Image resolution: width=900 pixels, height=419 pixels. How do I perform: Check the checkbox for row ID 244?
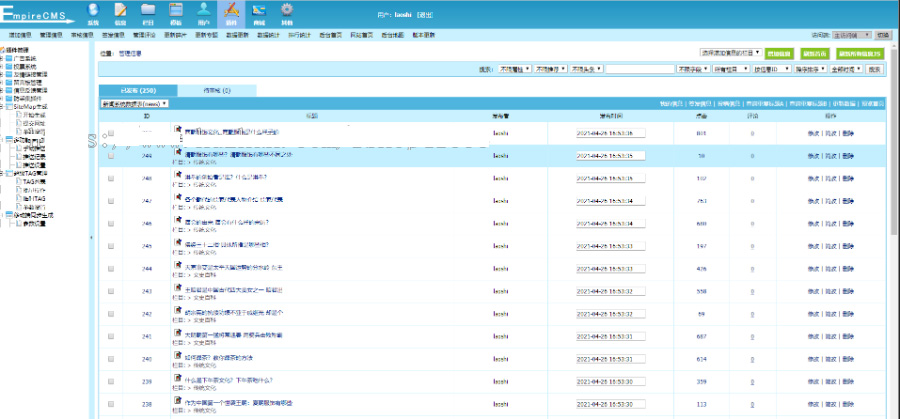tap(111, 269)
